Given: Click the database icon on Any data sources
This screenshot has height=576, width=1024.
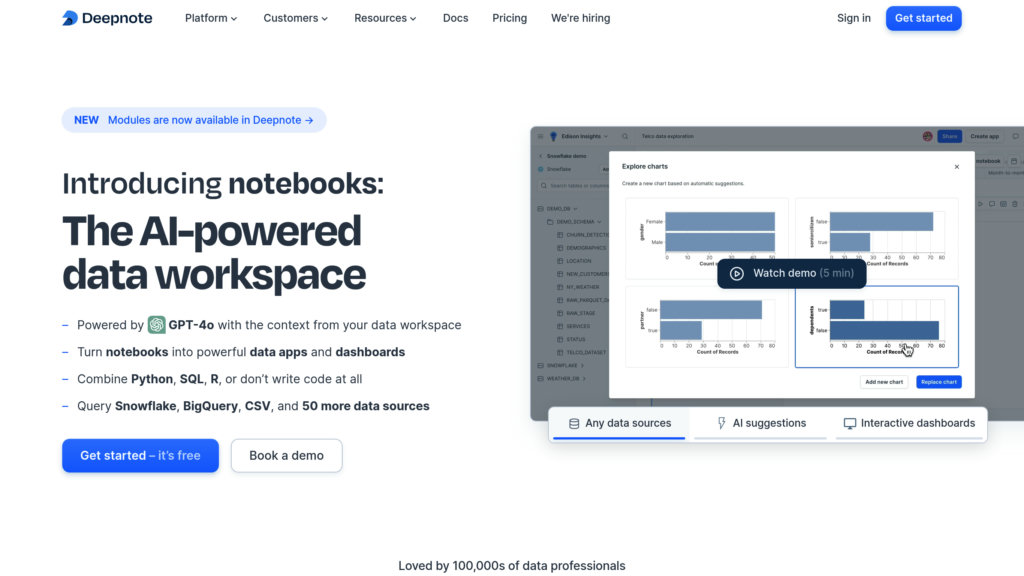Looking at the screenshot, I should coord(574,423).
